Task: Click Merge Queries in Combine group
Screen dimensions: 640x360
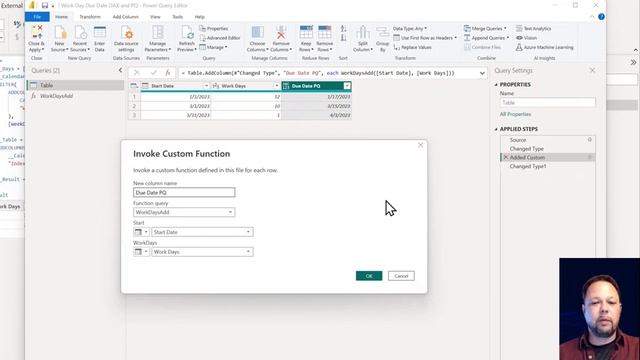Action: (485, 29)
